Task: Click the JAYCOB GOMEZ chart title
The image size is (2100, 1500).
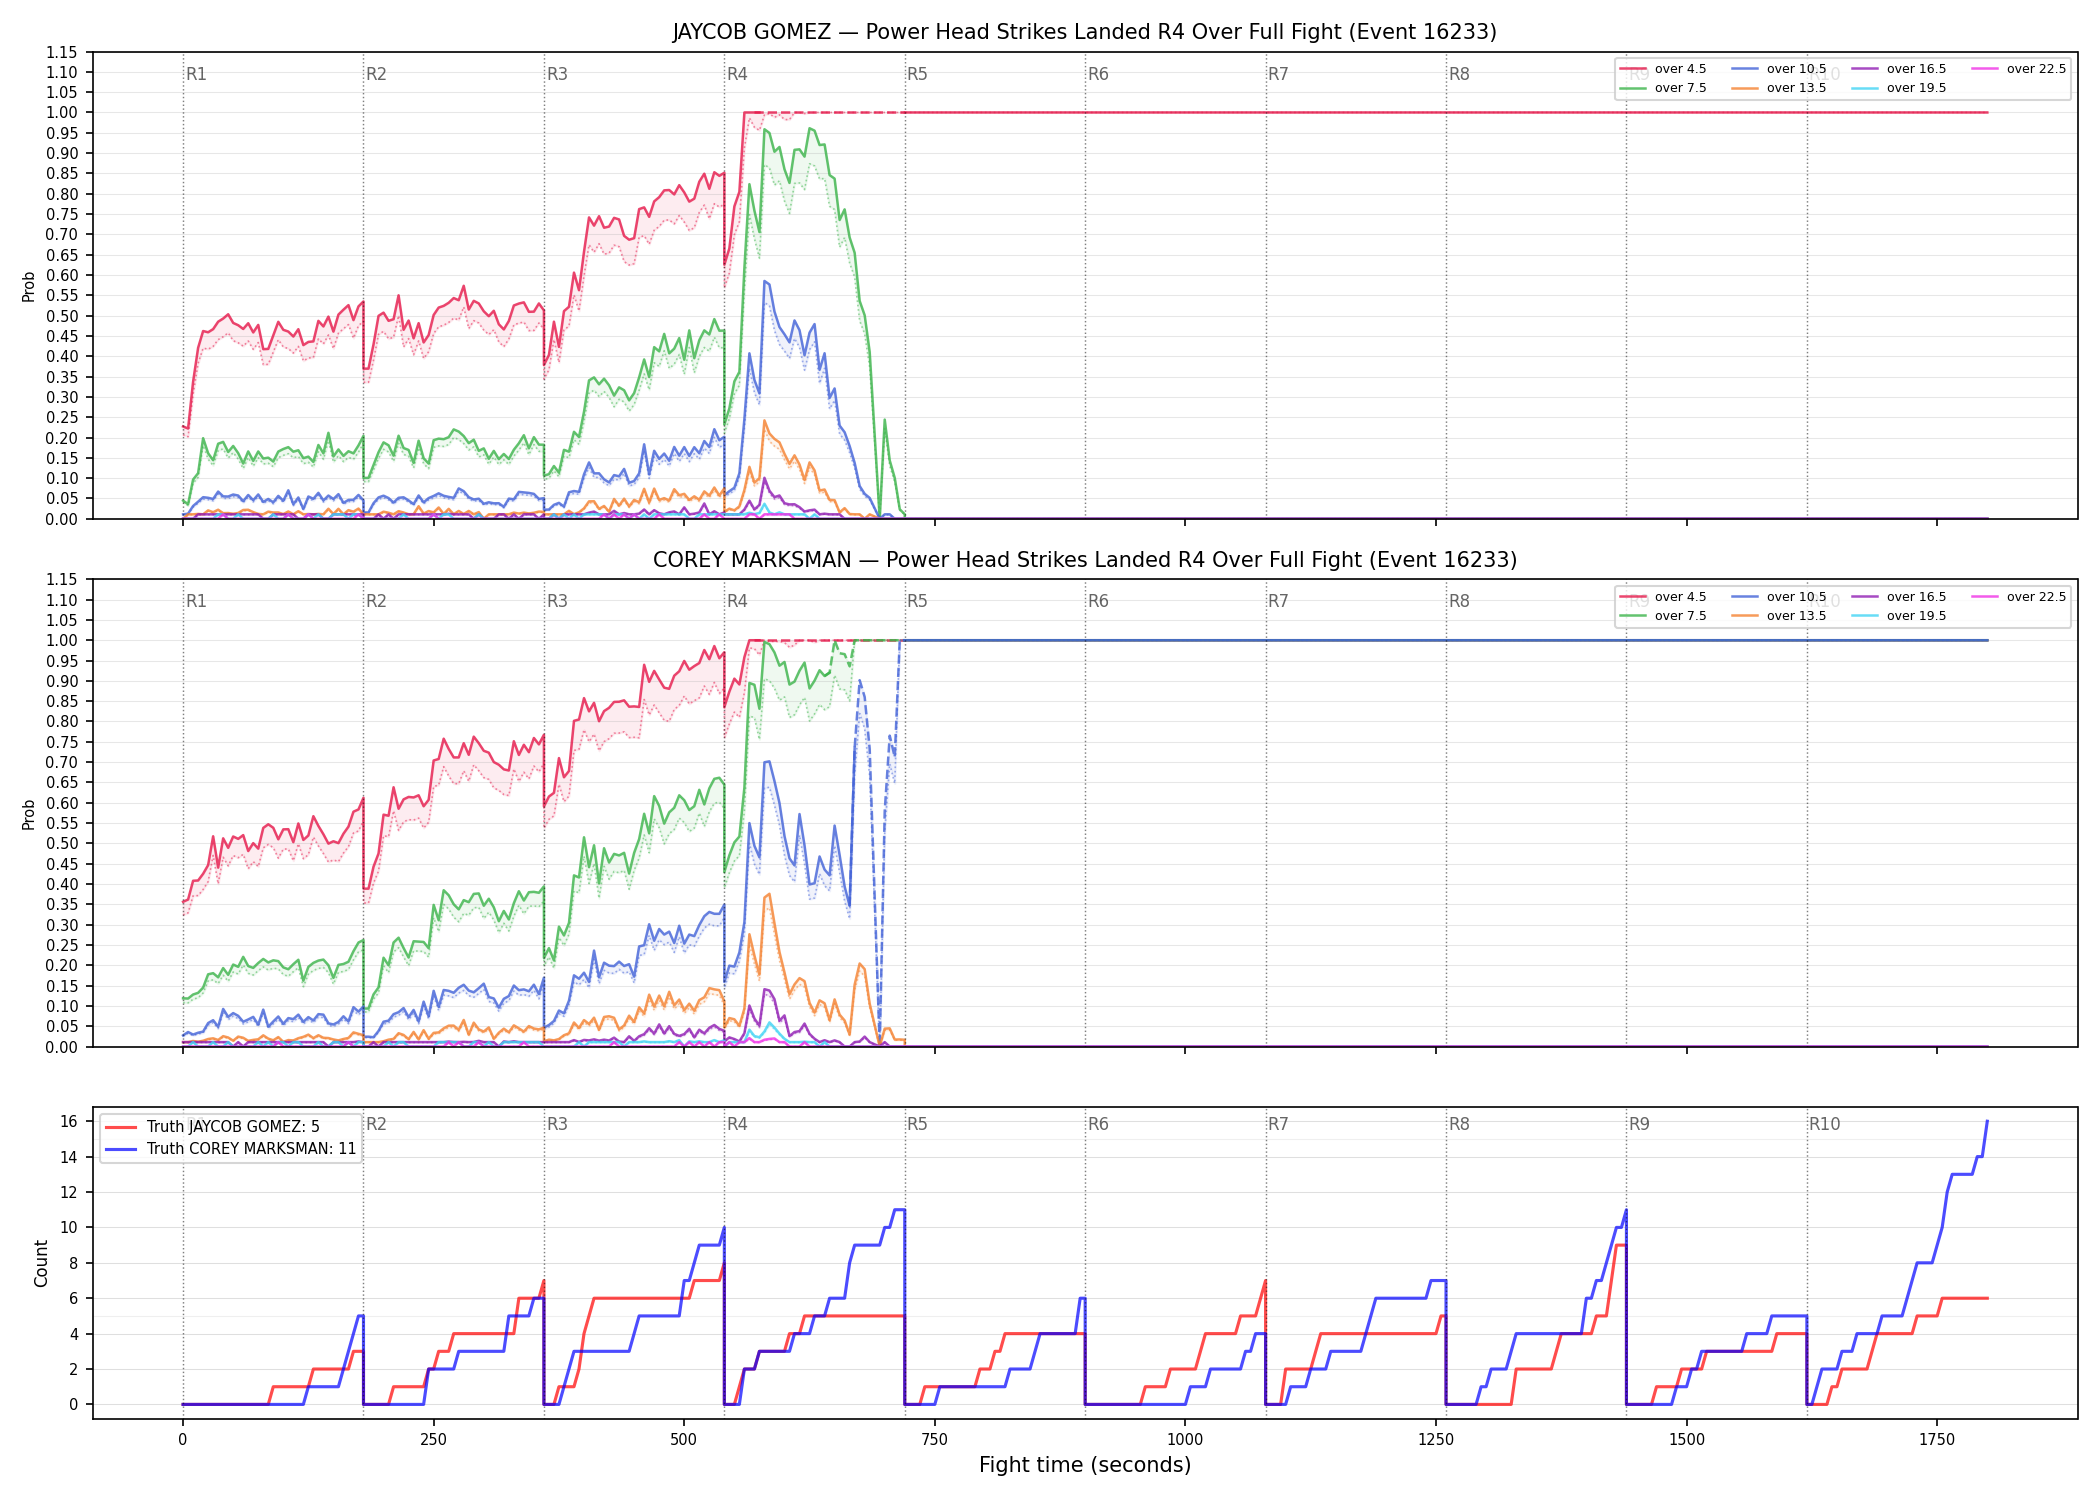Action: pyautogui.click(x=1084, y=32)
